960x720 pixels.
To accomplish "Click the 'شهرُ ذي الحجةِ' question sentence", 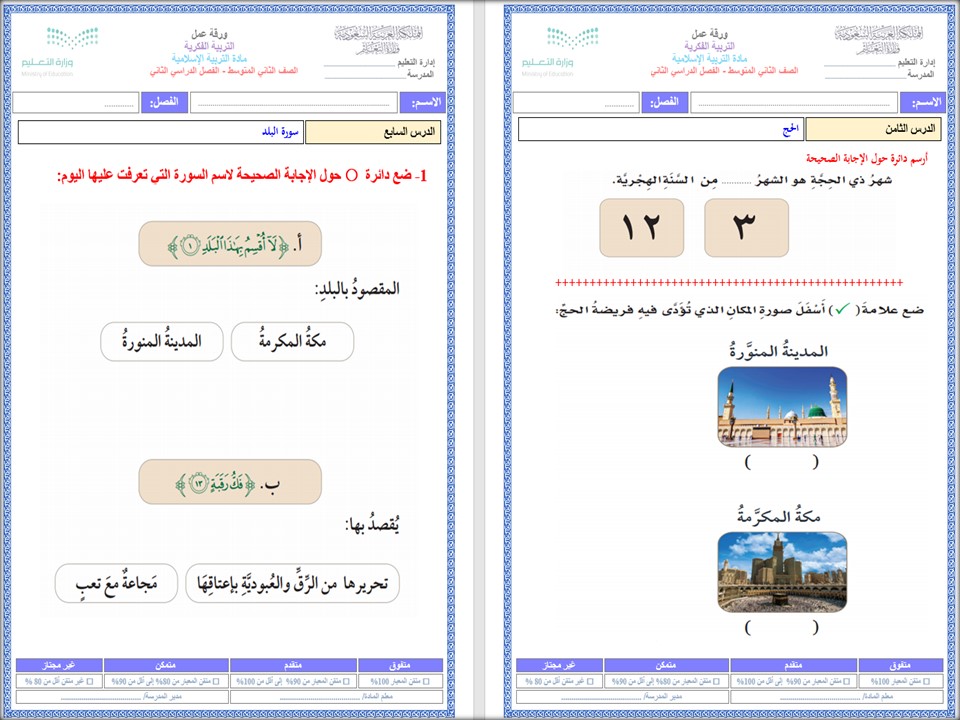I will [x=752, y=180].
